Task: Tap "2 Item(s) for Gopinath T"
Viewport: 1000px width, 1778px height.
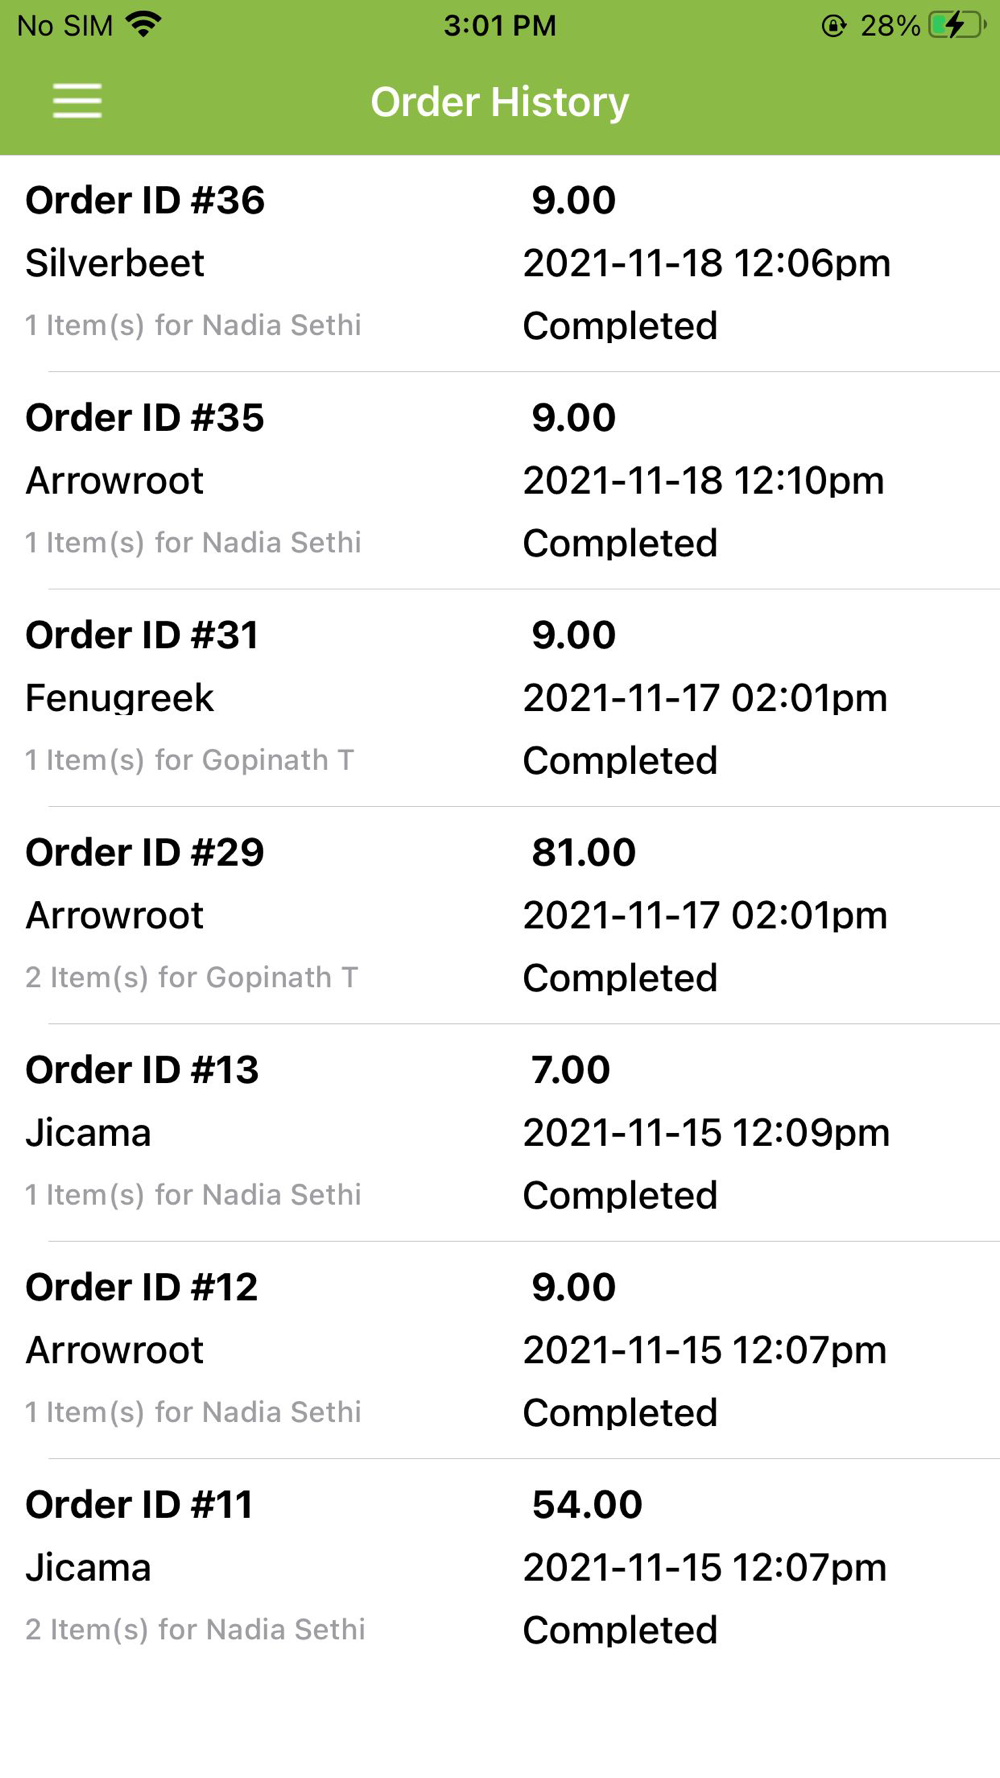Action: point(192,978)
